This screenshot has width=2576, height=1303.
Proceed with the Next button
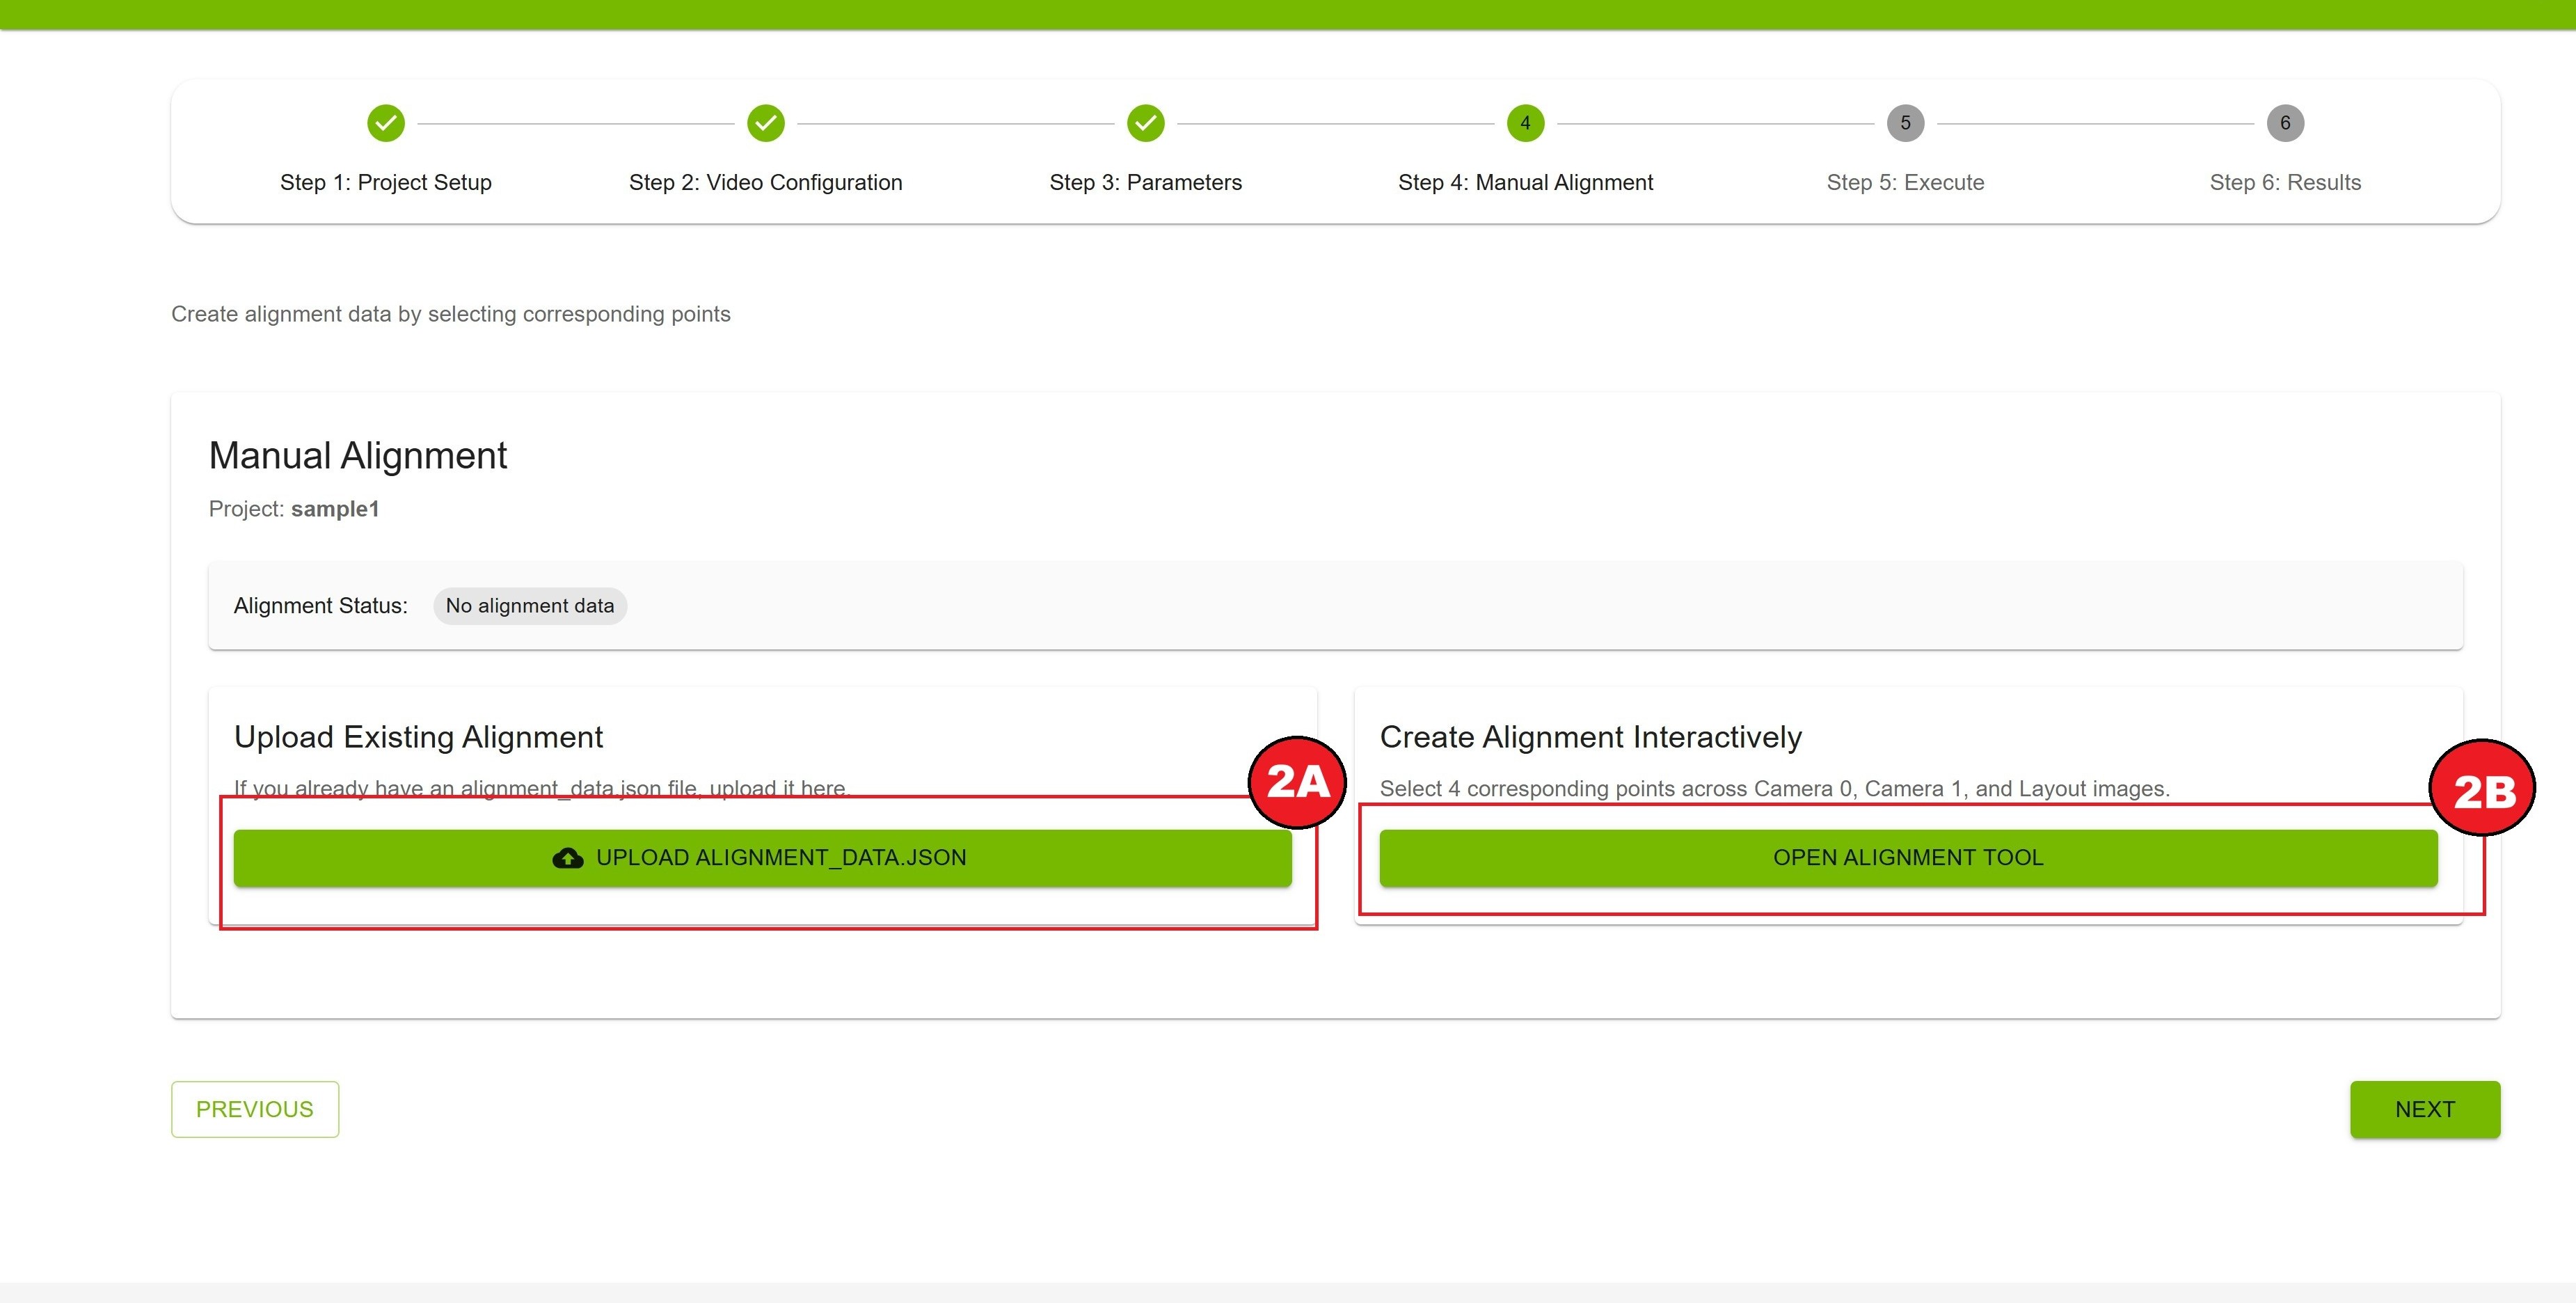pyautogui.click(x=2425, y=1109)
